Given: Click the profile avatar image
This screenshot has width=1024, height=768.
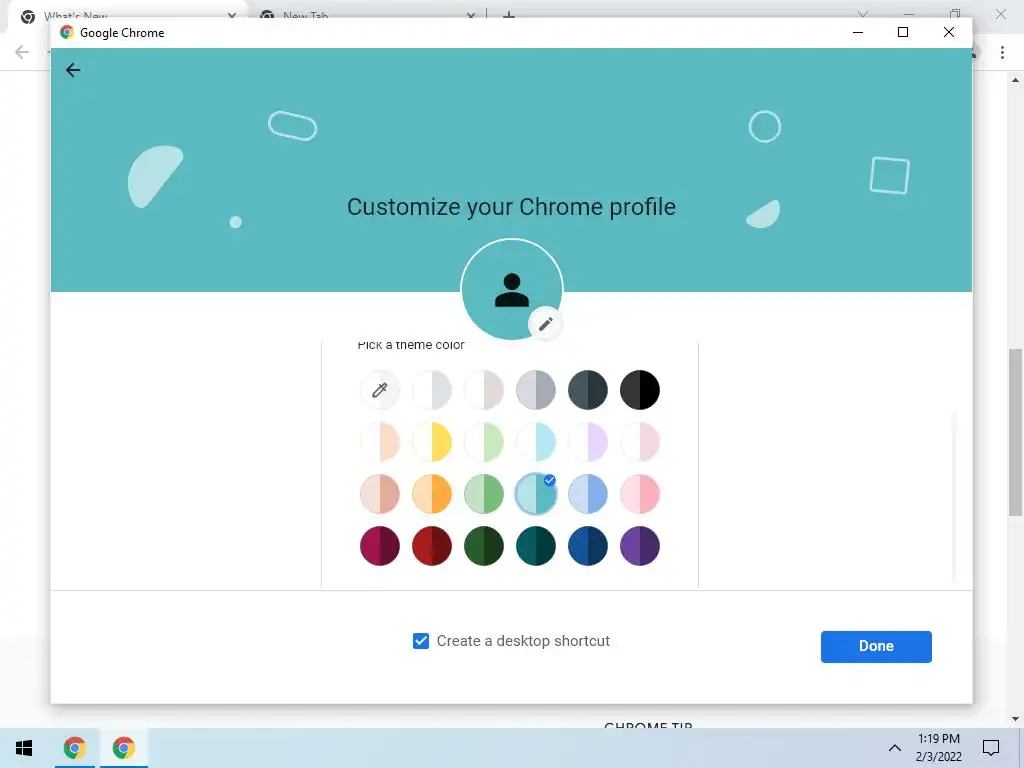Looking at the screenshot, I should (x=512, y=289).
